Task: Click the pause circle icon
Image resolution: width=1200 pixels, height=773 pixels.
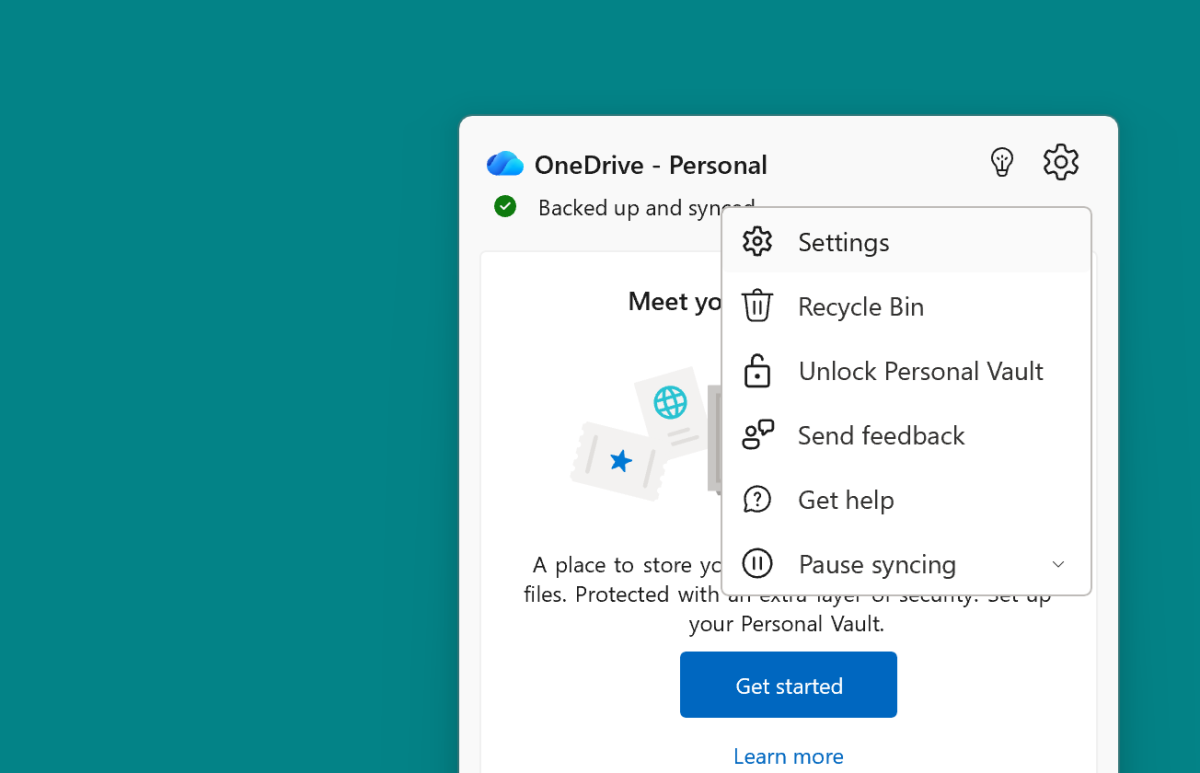Action: click(x=757, y=564)
